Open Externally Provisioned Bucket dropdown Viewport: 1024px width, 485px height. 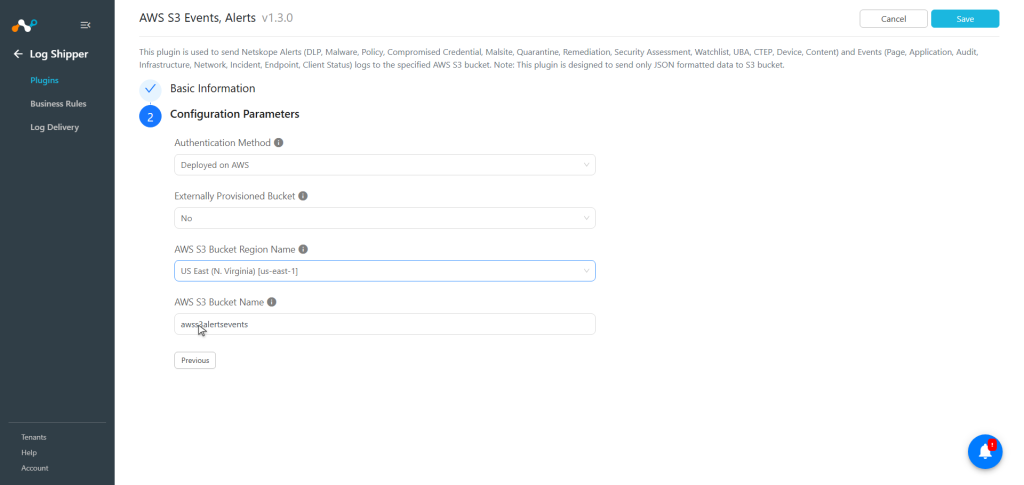(385, 218)
